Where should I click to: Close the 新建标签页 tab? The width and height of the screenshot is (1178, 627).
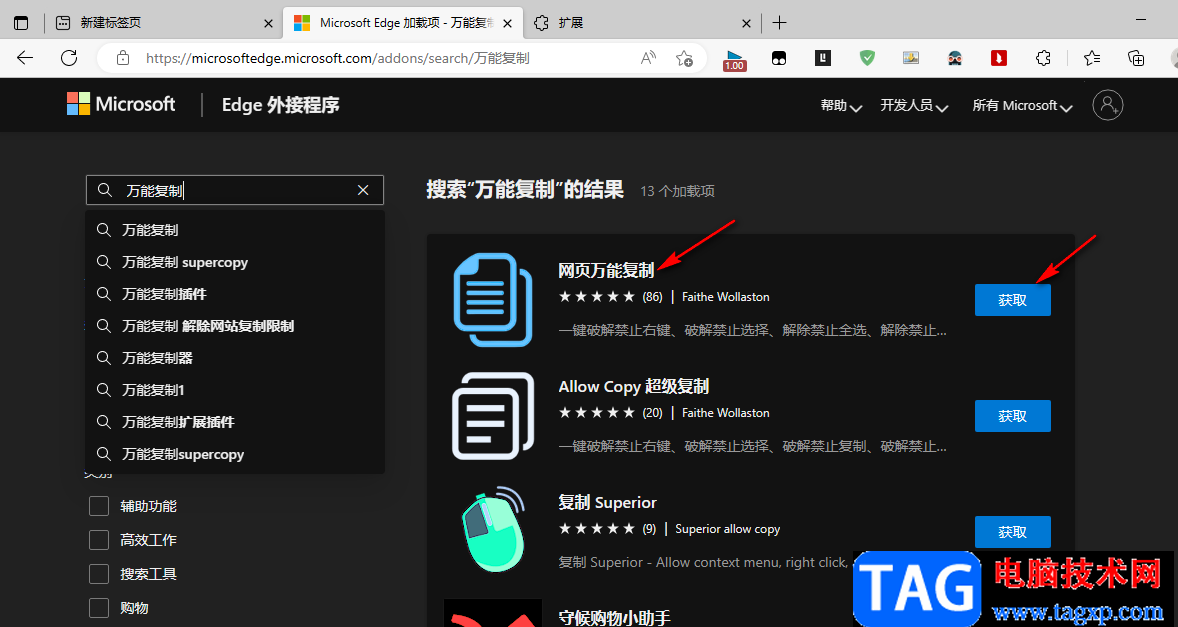tap(268, 23)
